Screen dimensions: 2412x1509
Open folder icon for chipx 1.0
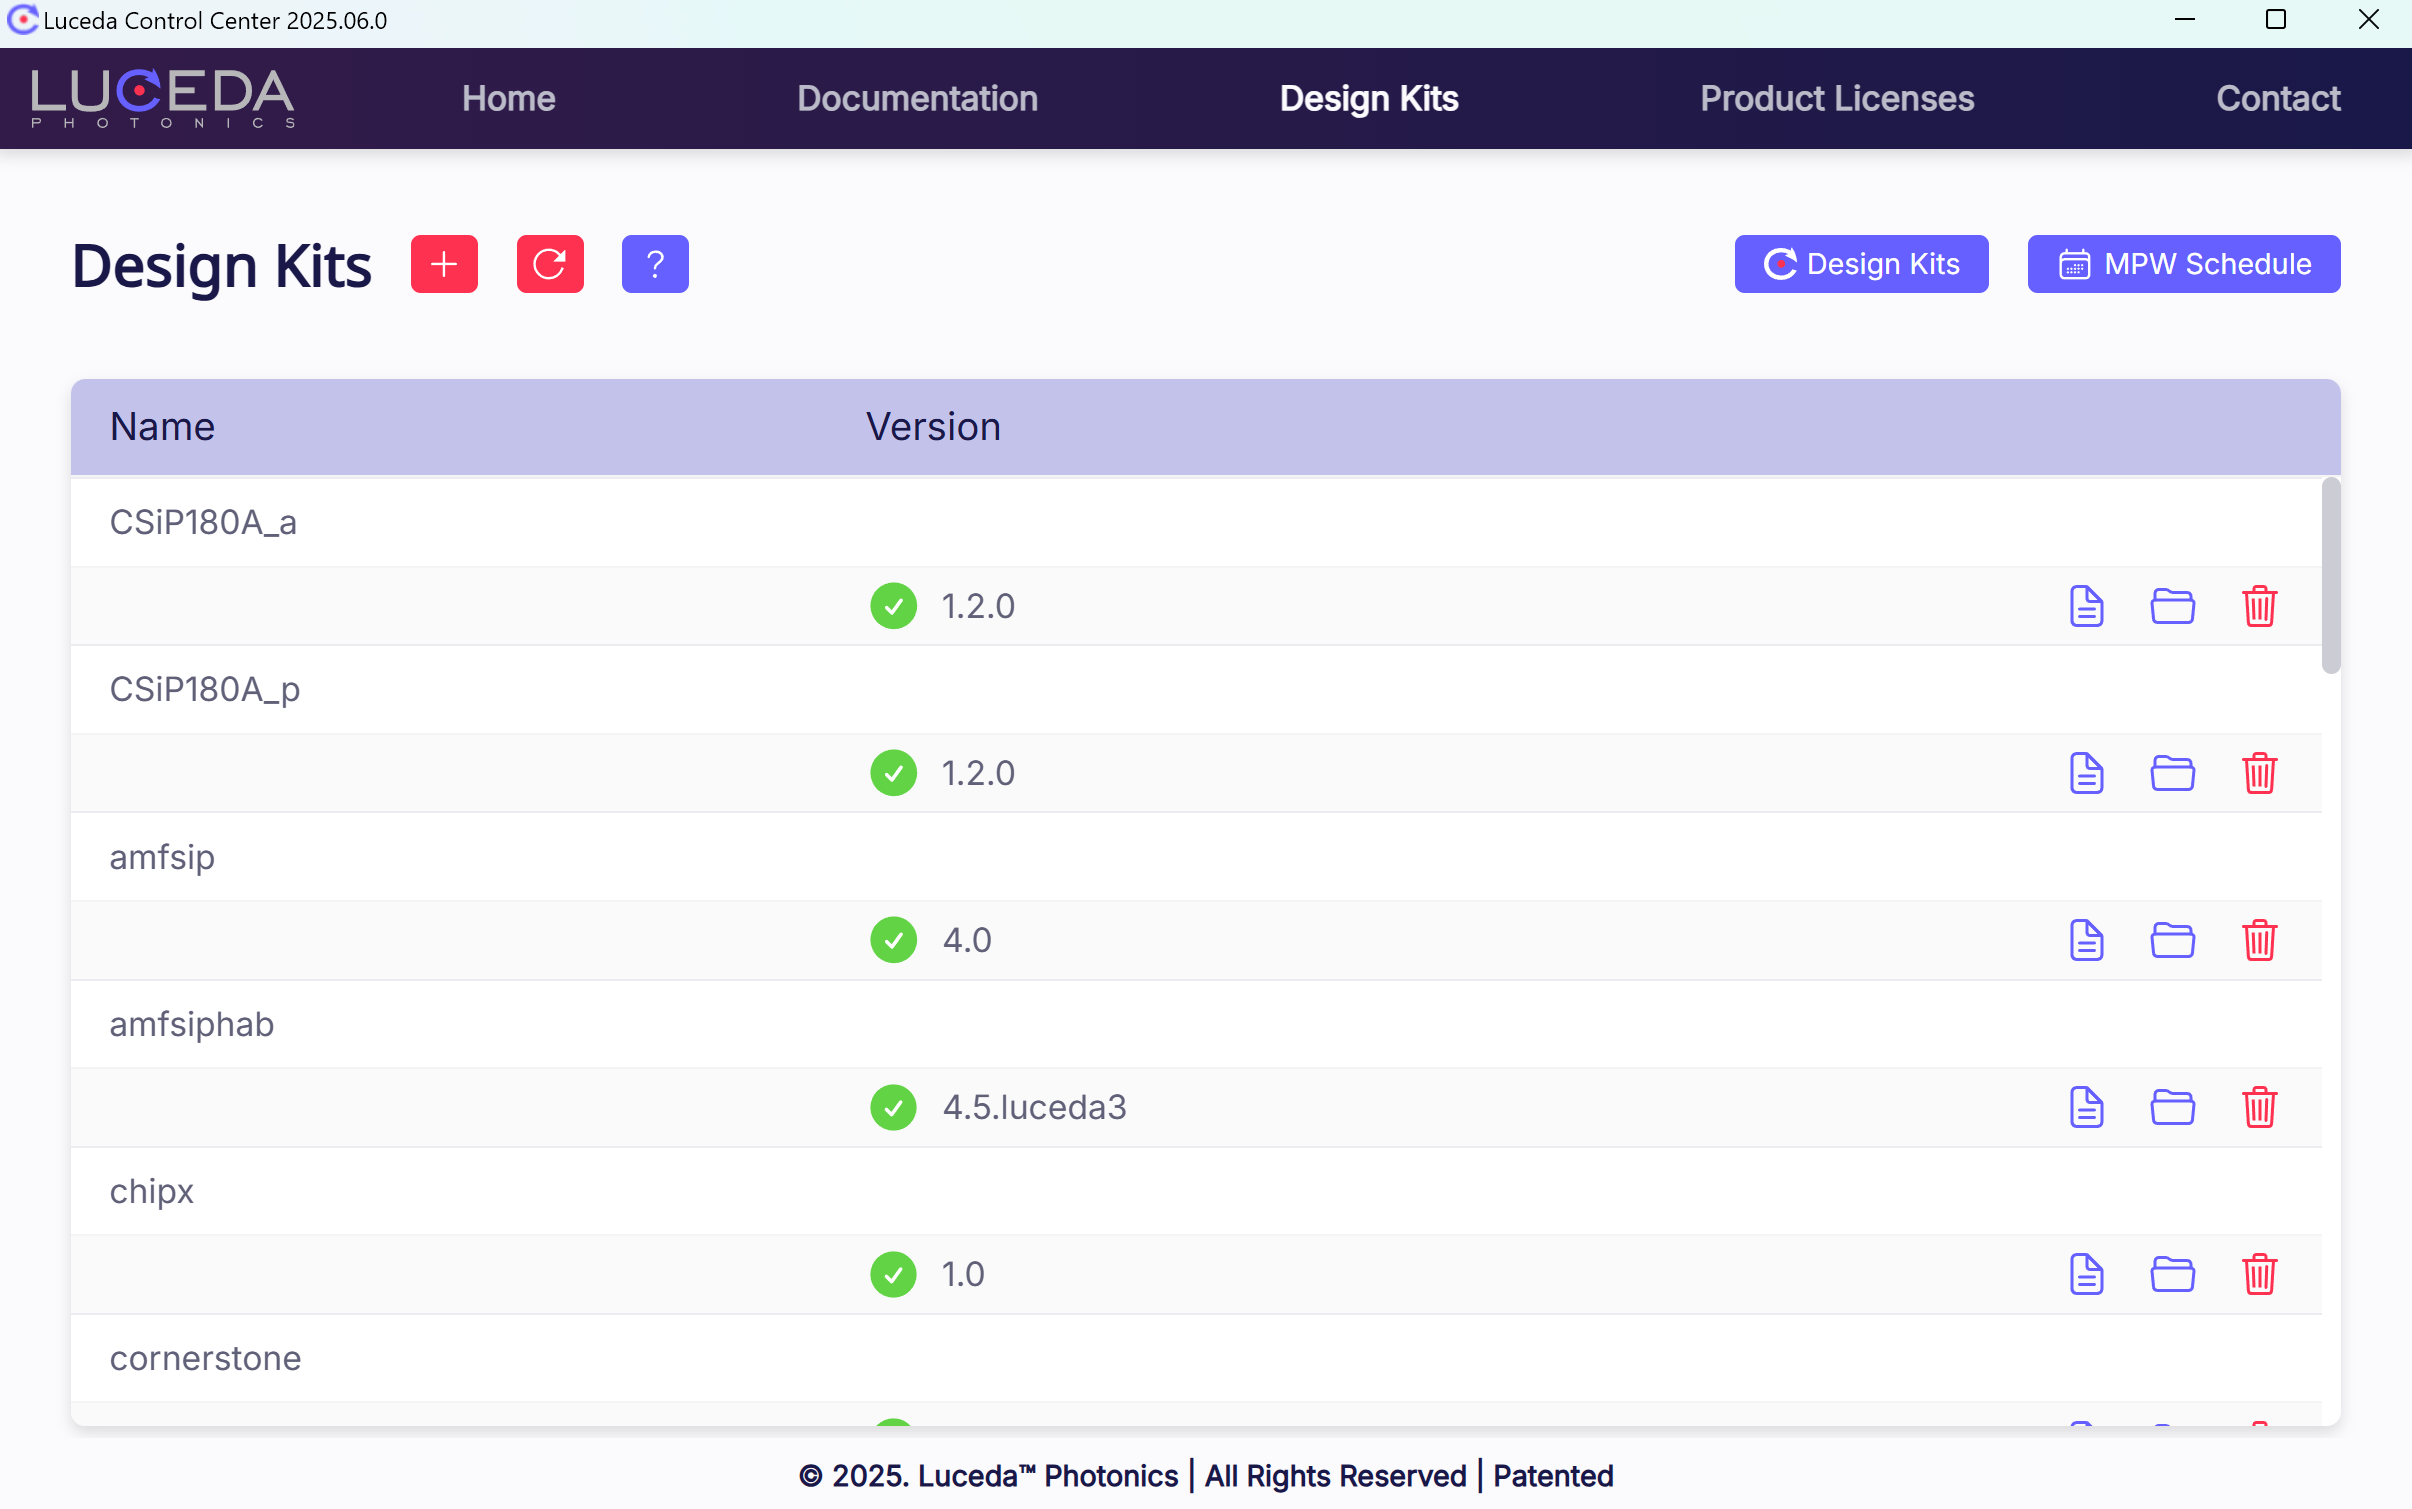pyautogui.click(x=2172, y=1274)
